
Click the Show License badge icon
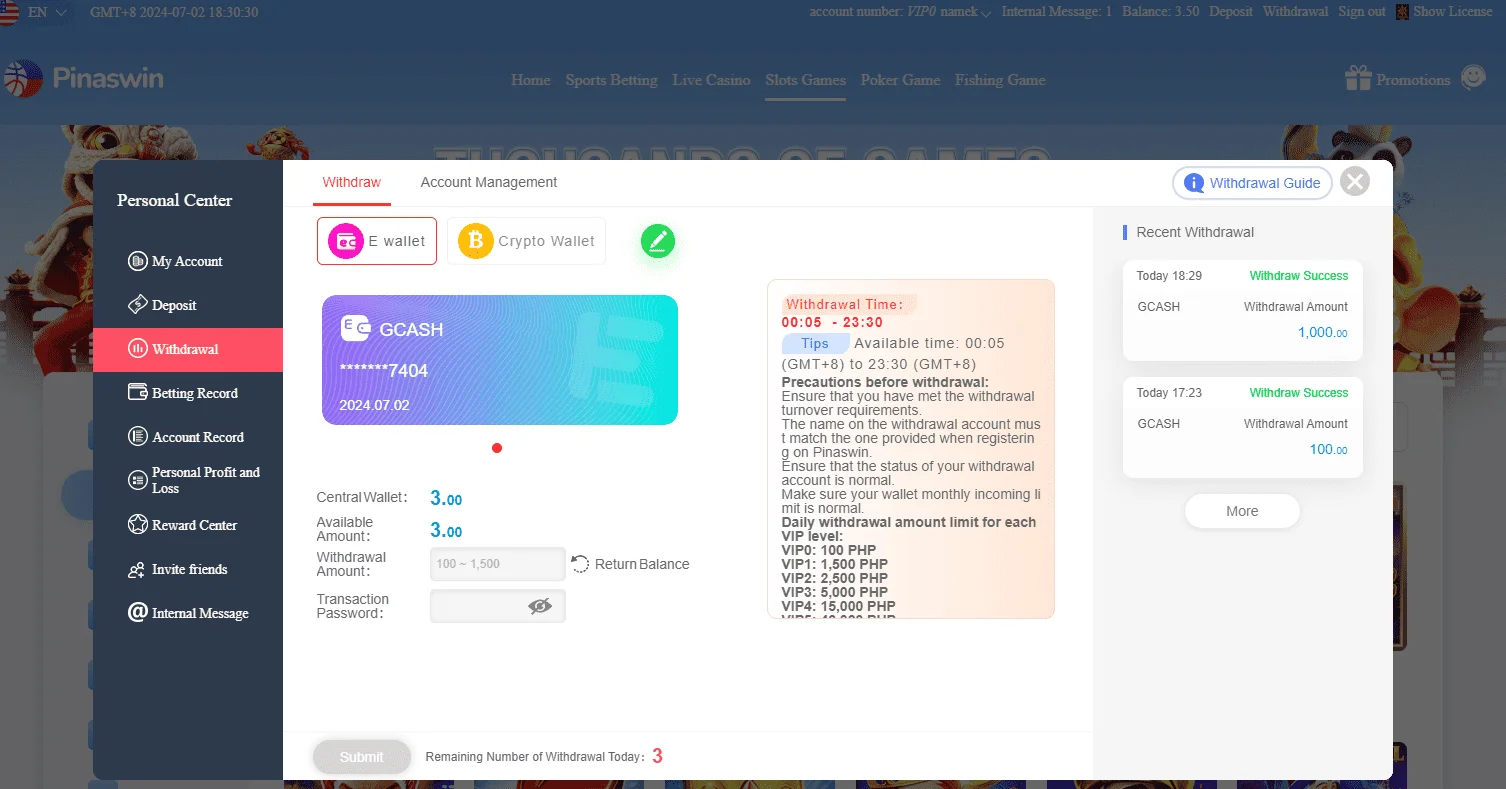(x=1403, y=12)
